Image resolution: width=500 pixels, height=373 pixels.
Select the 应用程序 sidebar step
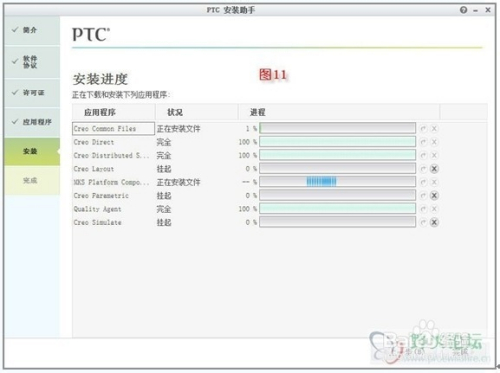click(32, 122)
